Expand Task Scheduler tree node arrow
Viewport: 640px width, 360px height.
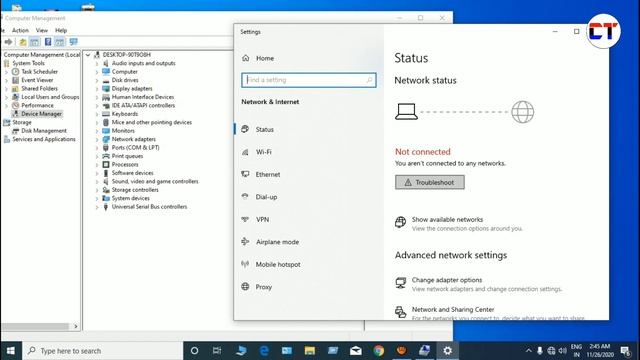point(6,72)
